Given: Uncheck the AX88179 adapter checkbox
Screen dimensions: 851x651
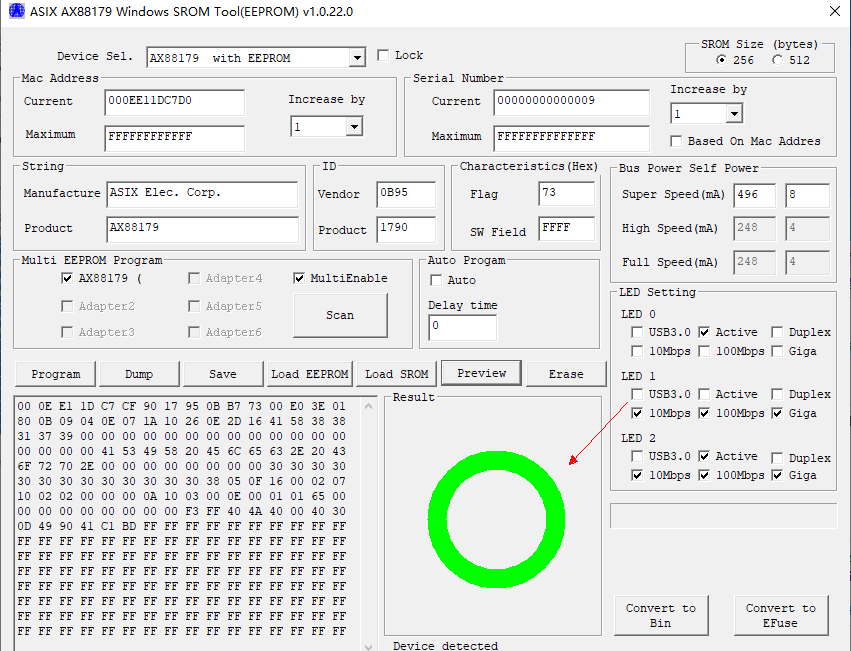Looking at the screenshot, I should click(67, 279).
